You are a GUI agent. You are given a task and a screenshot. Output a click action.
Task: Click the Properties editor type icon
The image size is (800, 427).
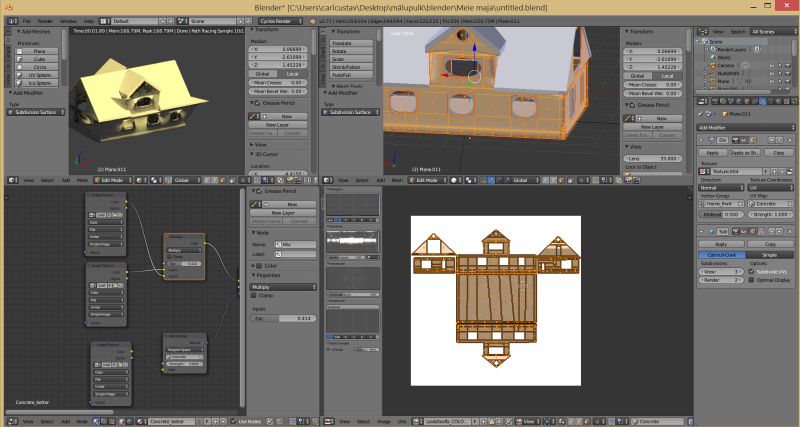coord(703,102)
